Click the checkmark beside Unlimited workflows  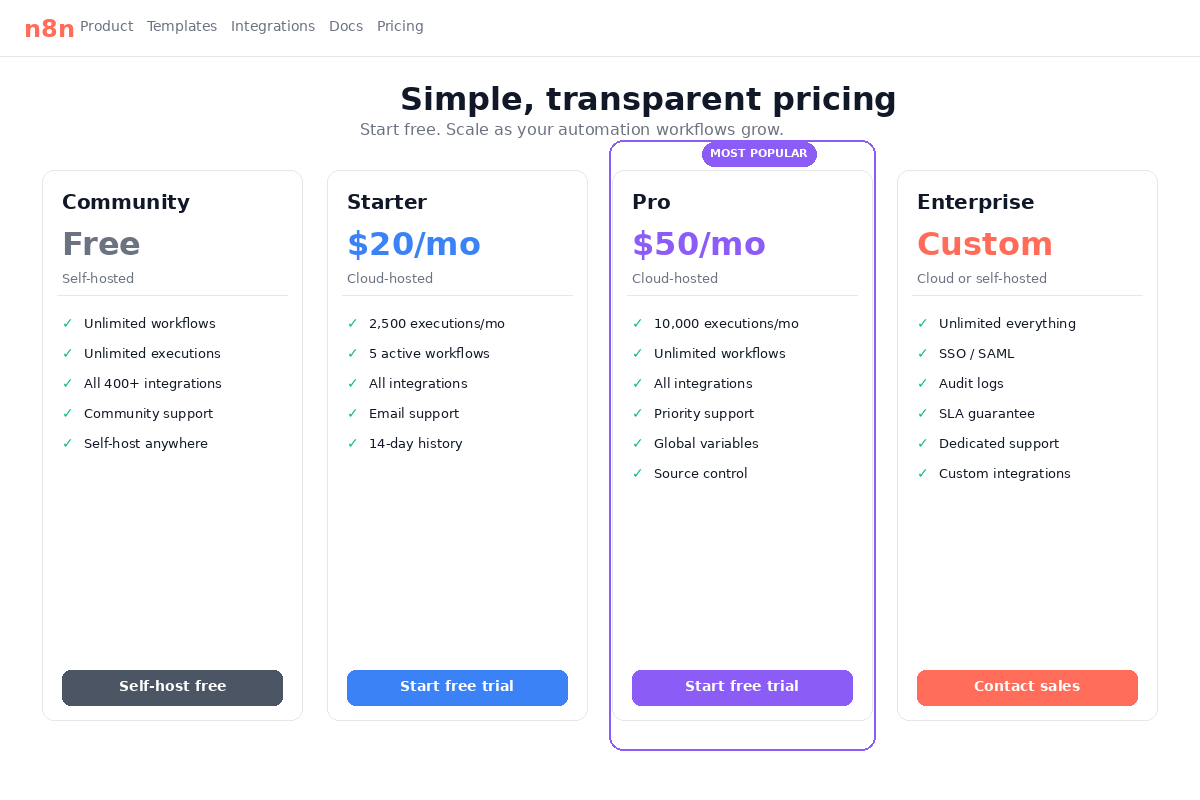click(67, 323)
